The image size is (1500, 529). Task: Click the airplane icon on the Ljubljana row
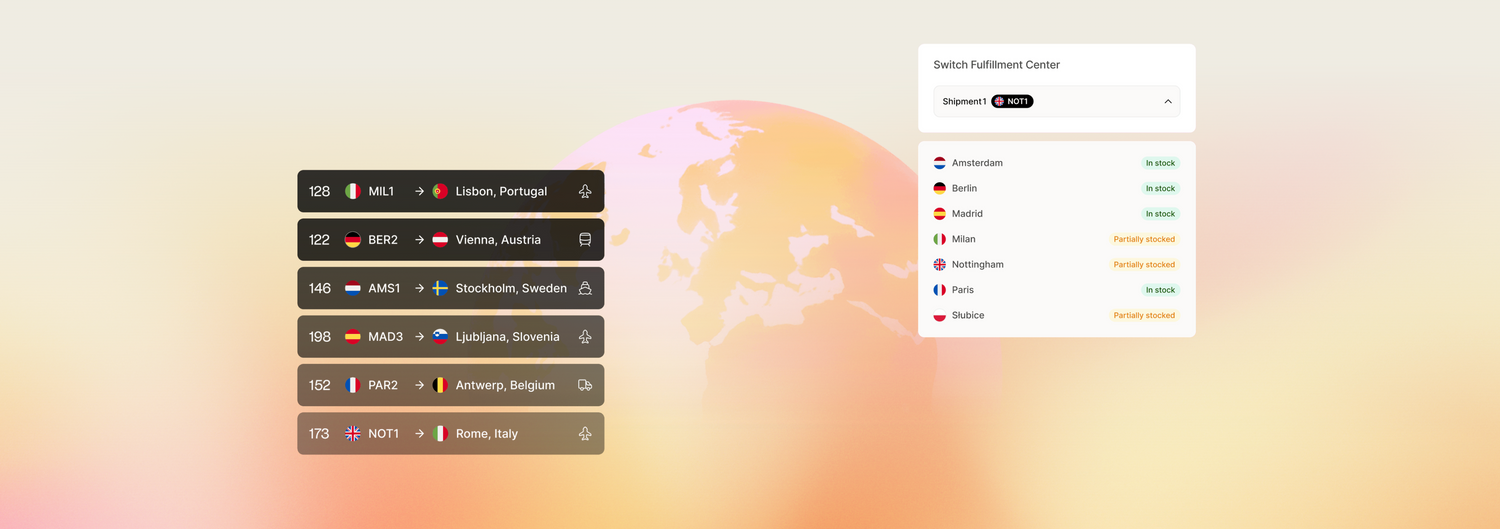pyautogui.click(x=585, y=337)
